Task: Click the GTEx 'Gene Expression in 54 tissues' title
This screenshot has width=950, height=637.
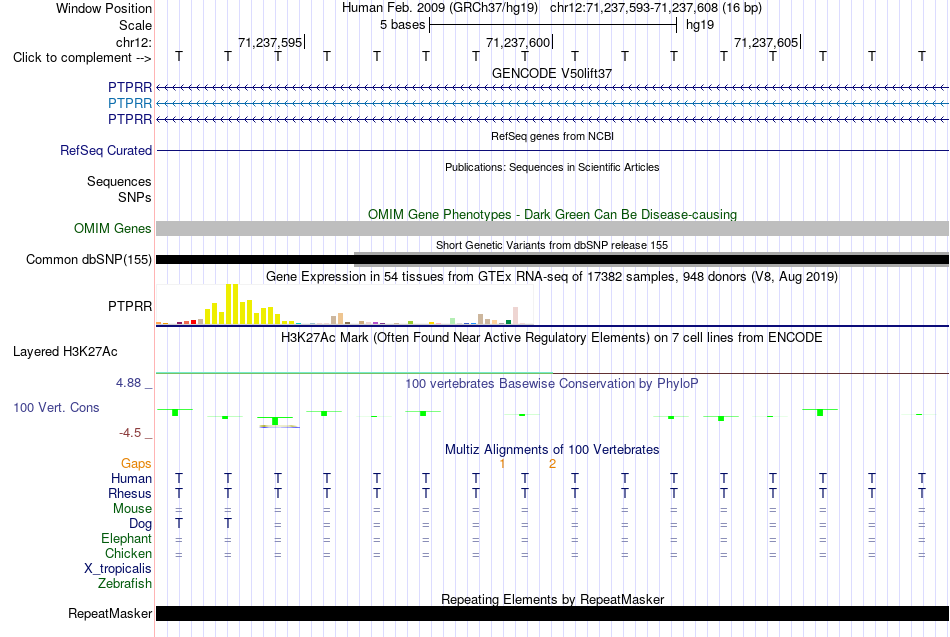Action: coord(552,277)
